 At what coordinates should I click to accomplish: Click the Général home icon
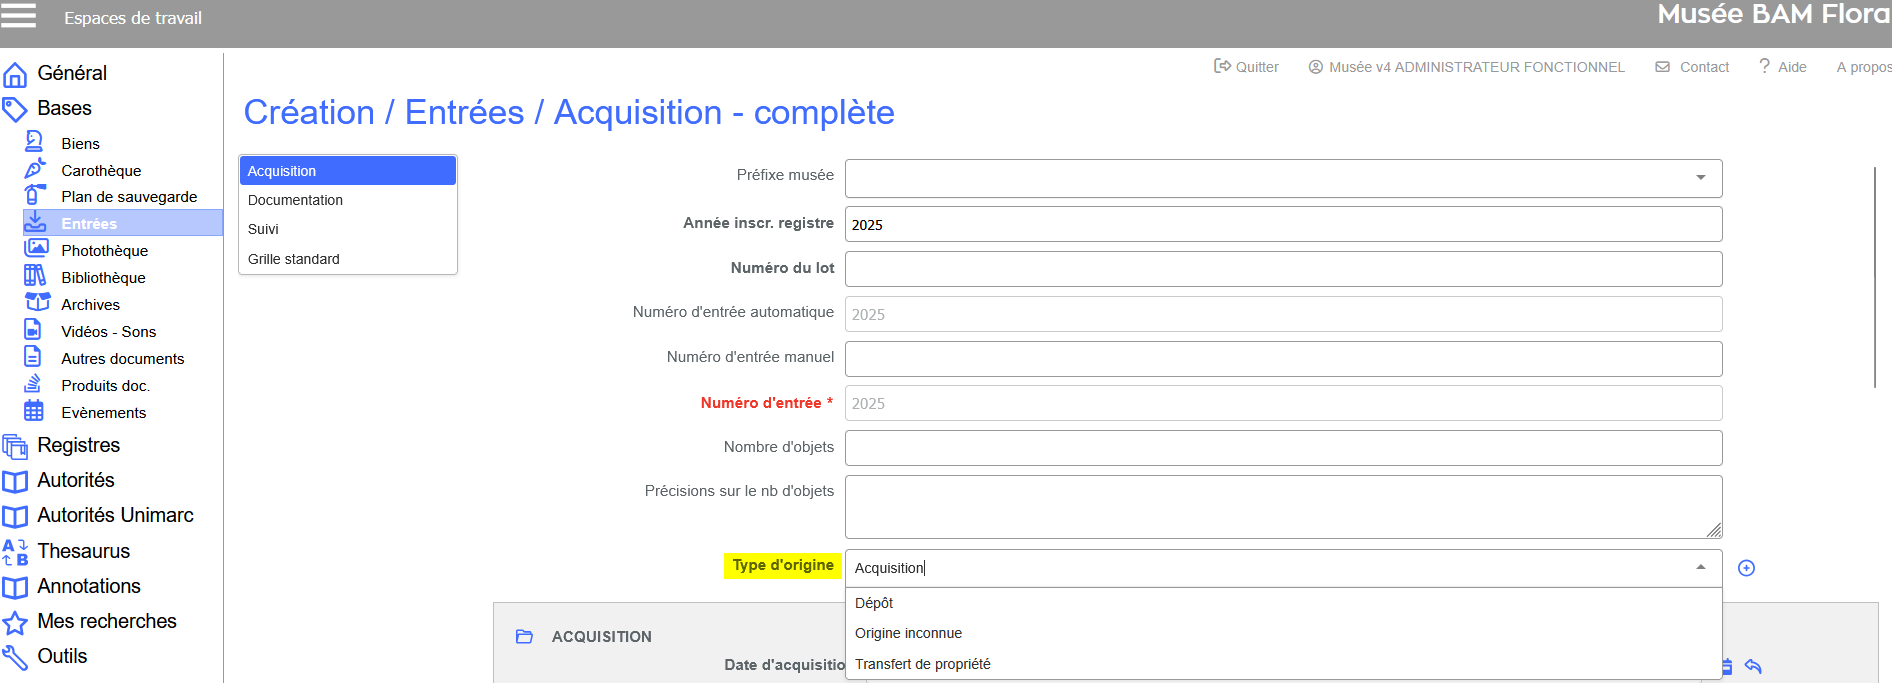pyautogui.click(x=15, y=74)
